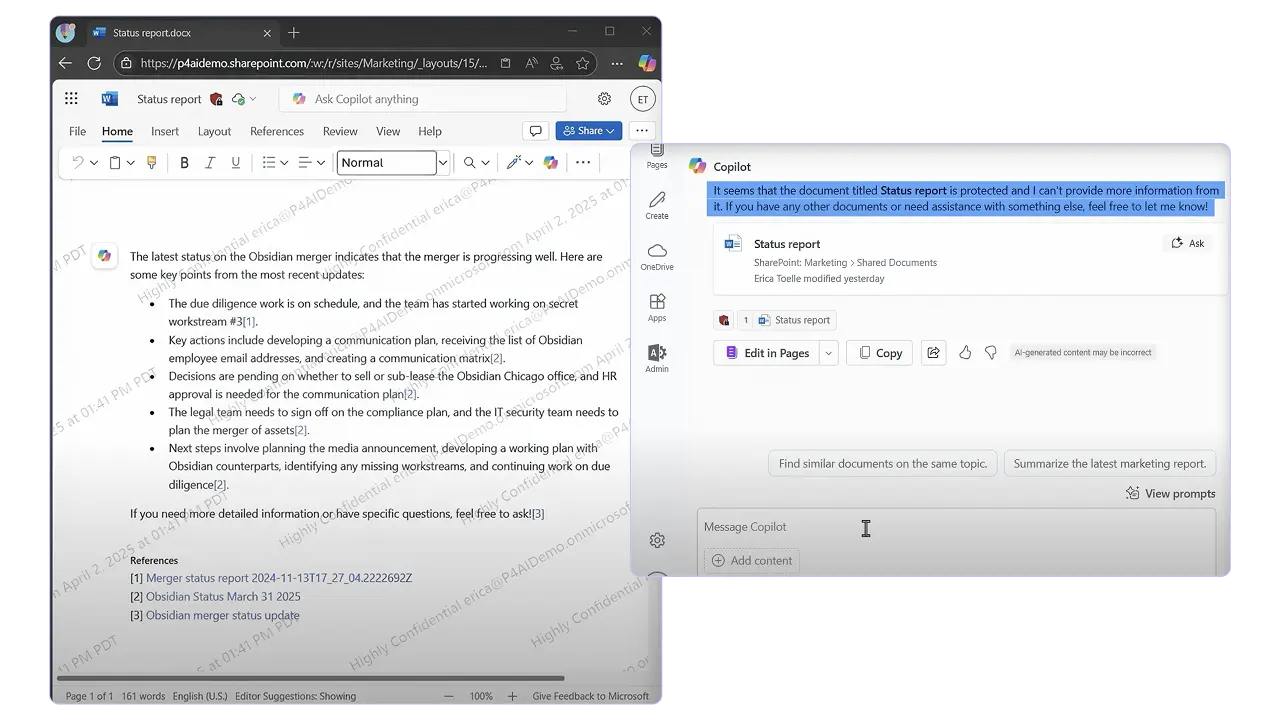
Task: Expand the bullet list styles arrow
Action: point(284,163)
